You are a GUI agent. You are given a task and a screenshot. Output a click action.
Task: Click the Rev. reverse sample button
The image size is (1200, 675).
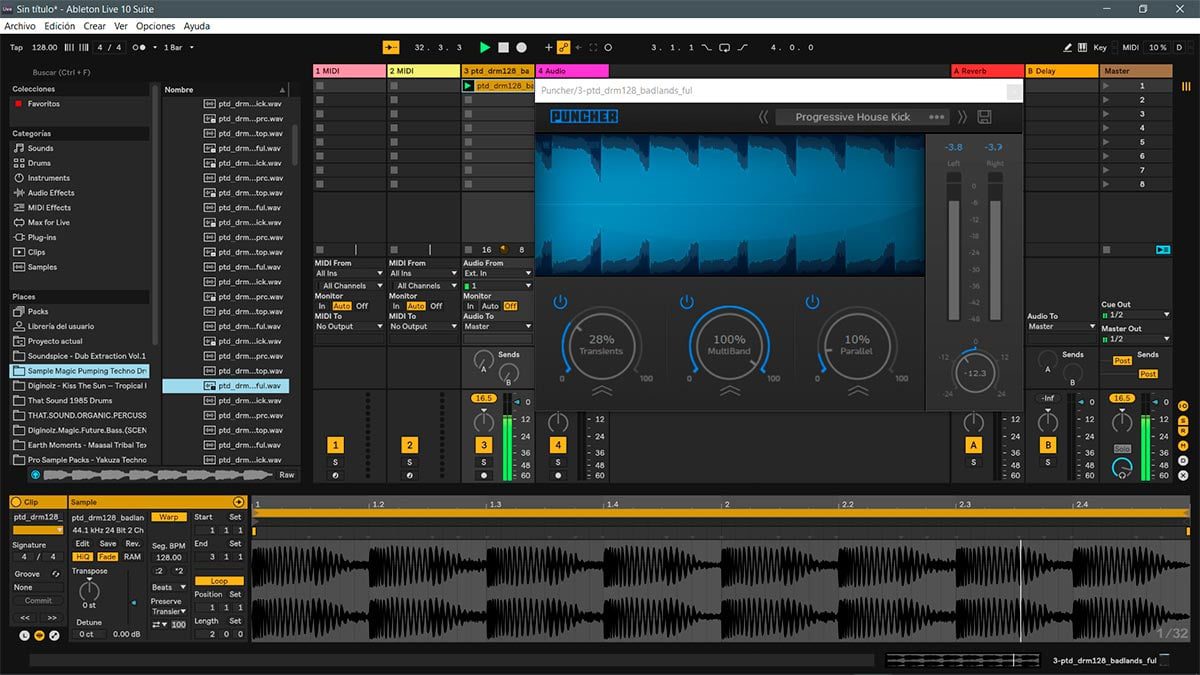click(x=132, y=543)
